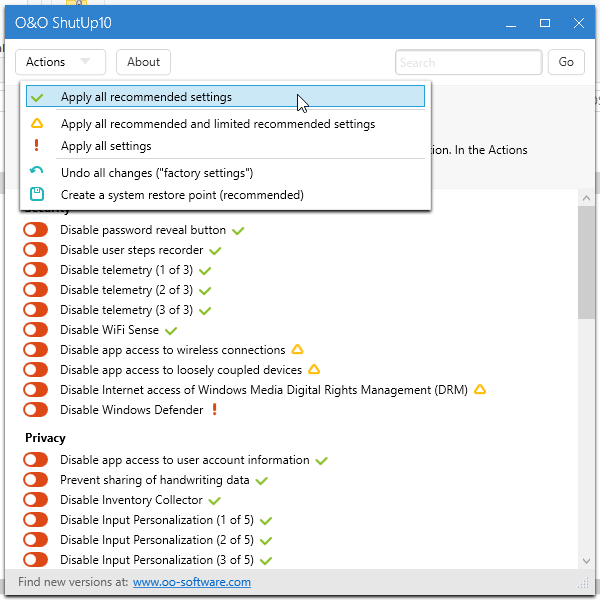This screenshot has width=600, height=600.
Task: Click green checkmark icon of Apply all recommended settings
Action: [x=37, y=97]
